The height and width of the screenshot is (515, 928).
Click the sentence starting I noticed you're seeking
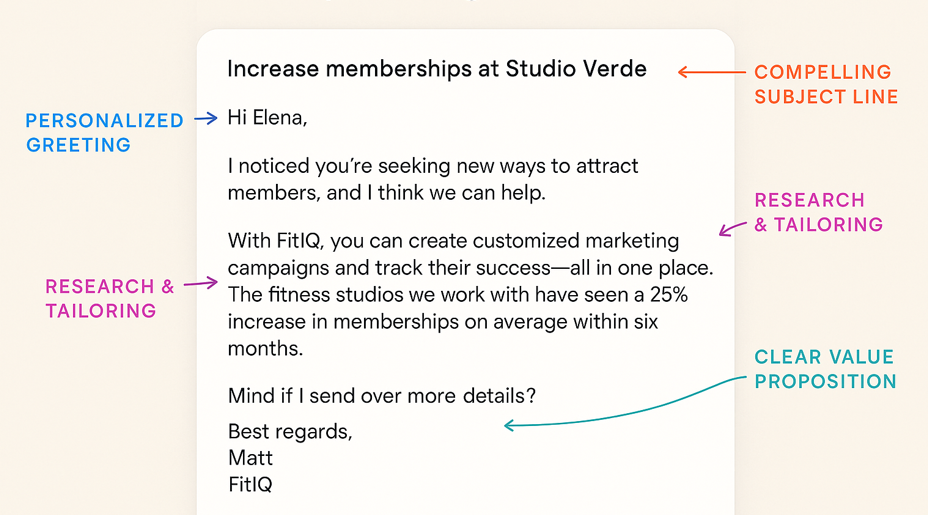(433, 179)
